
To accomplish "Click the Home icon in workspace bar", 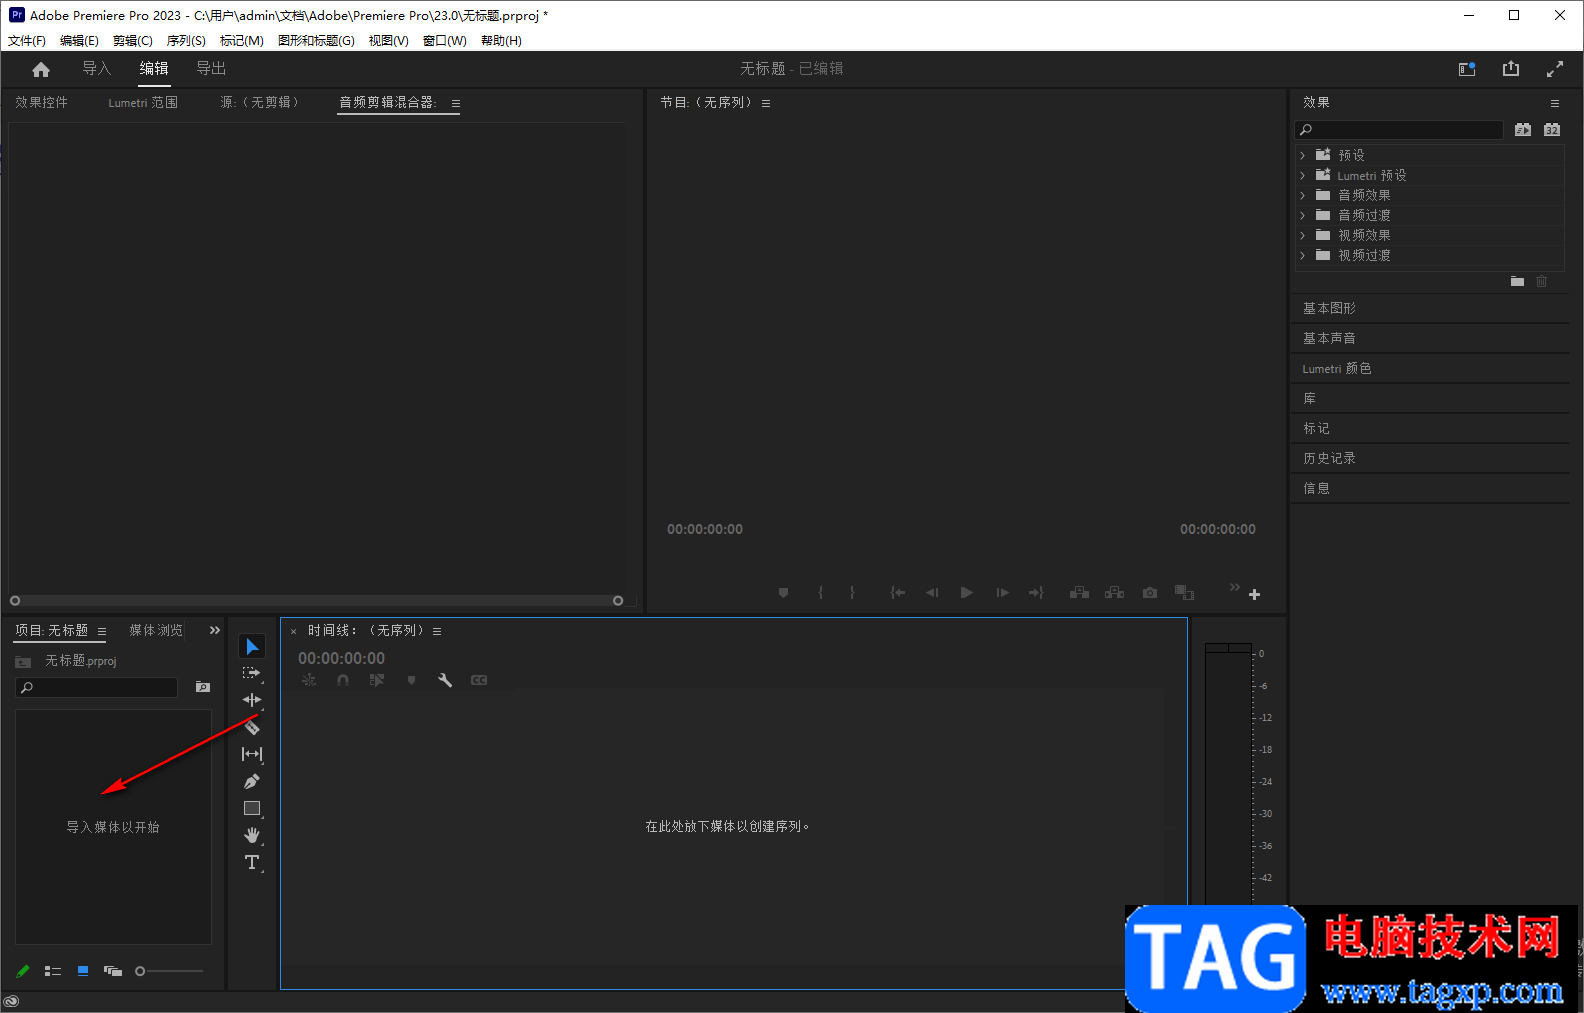I will (x=41, y=69).
